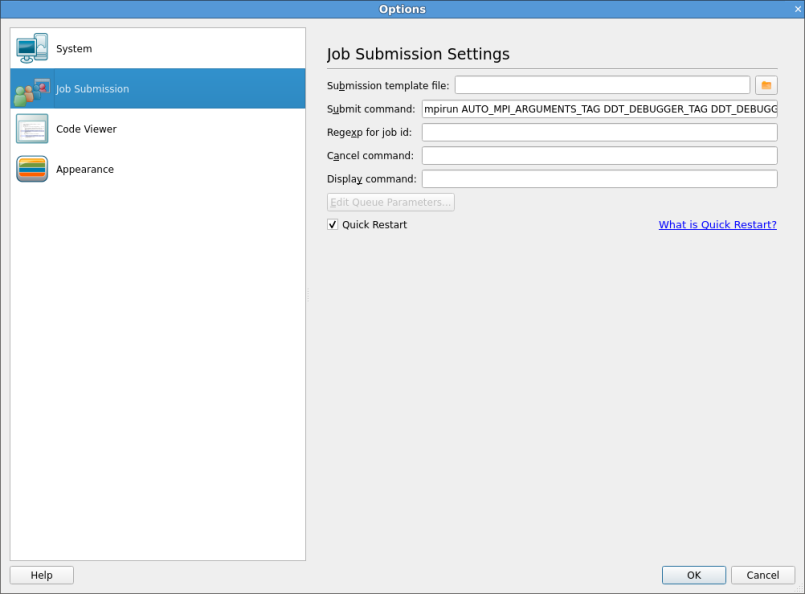
Task: Select the Regexp for job id field
Action: (599, 132)
